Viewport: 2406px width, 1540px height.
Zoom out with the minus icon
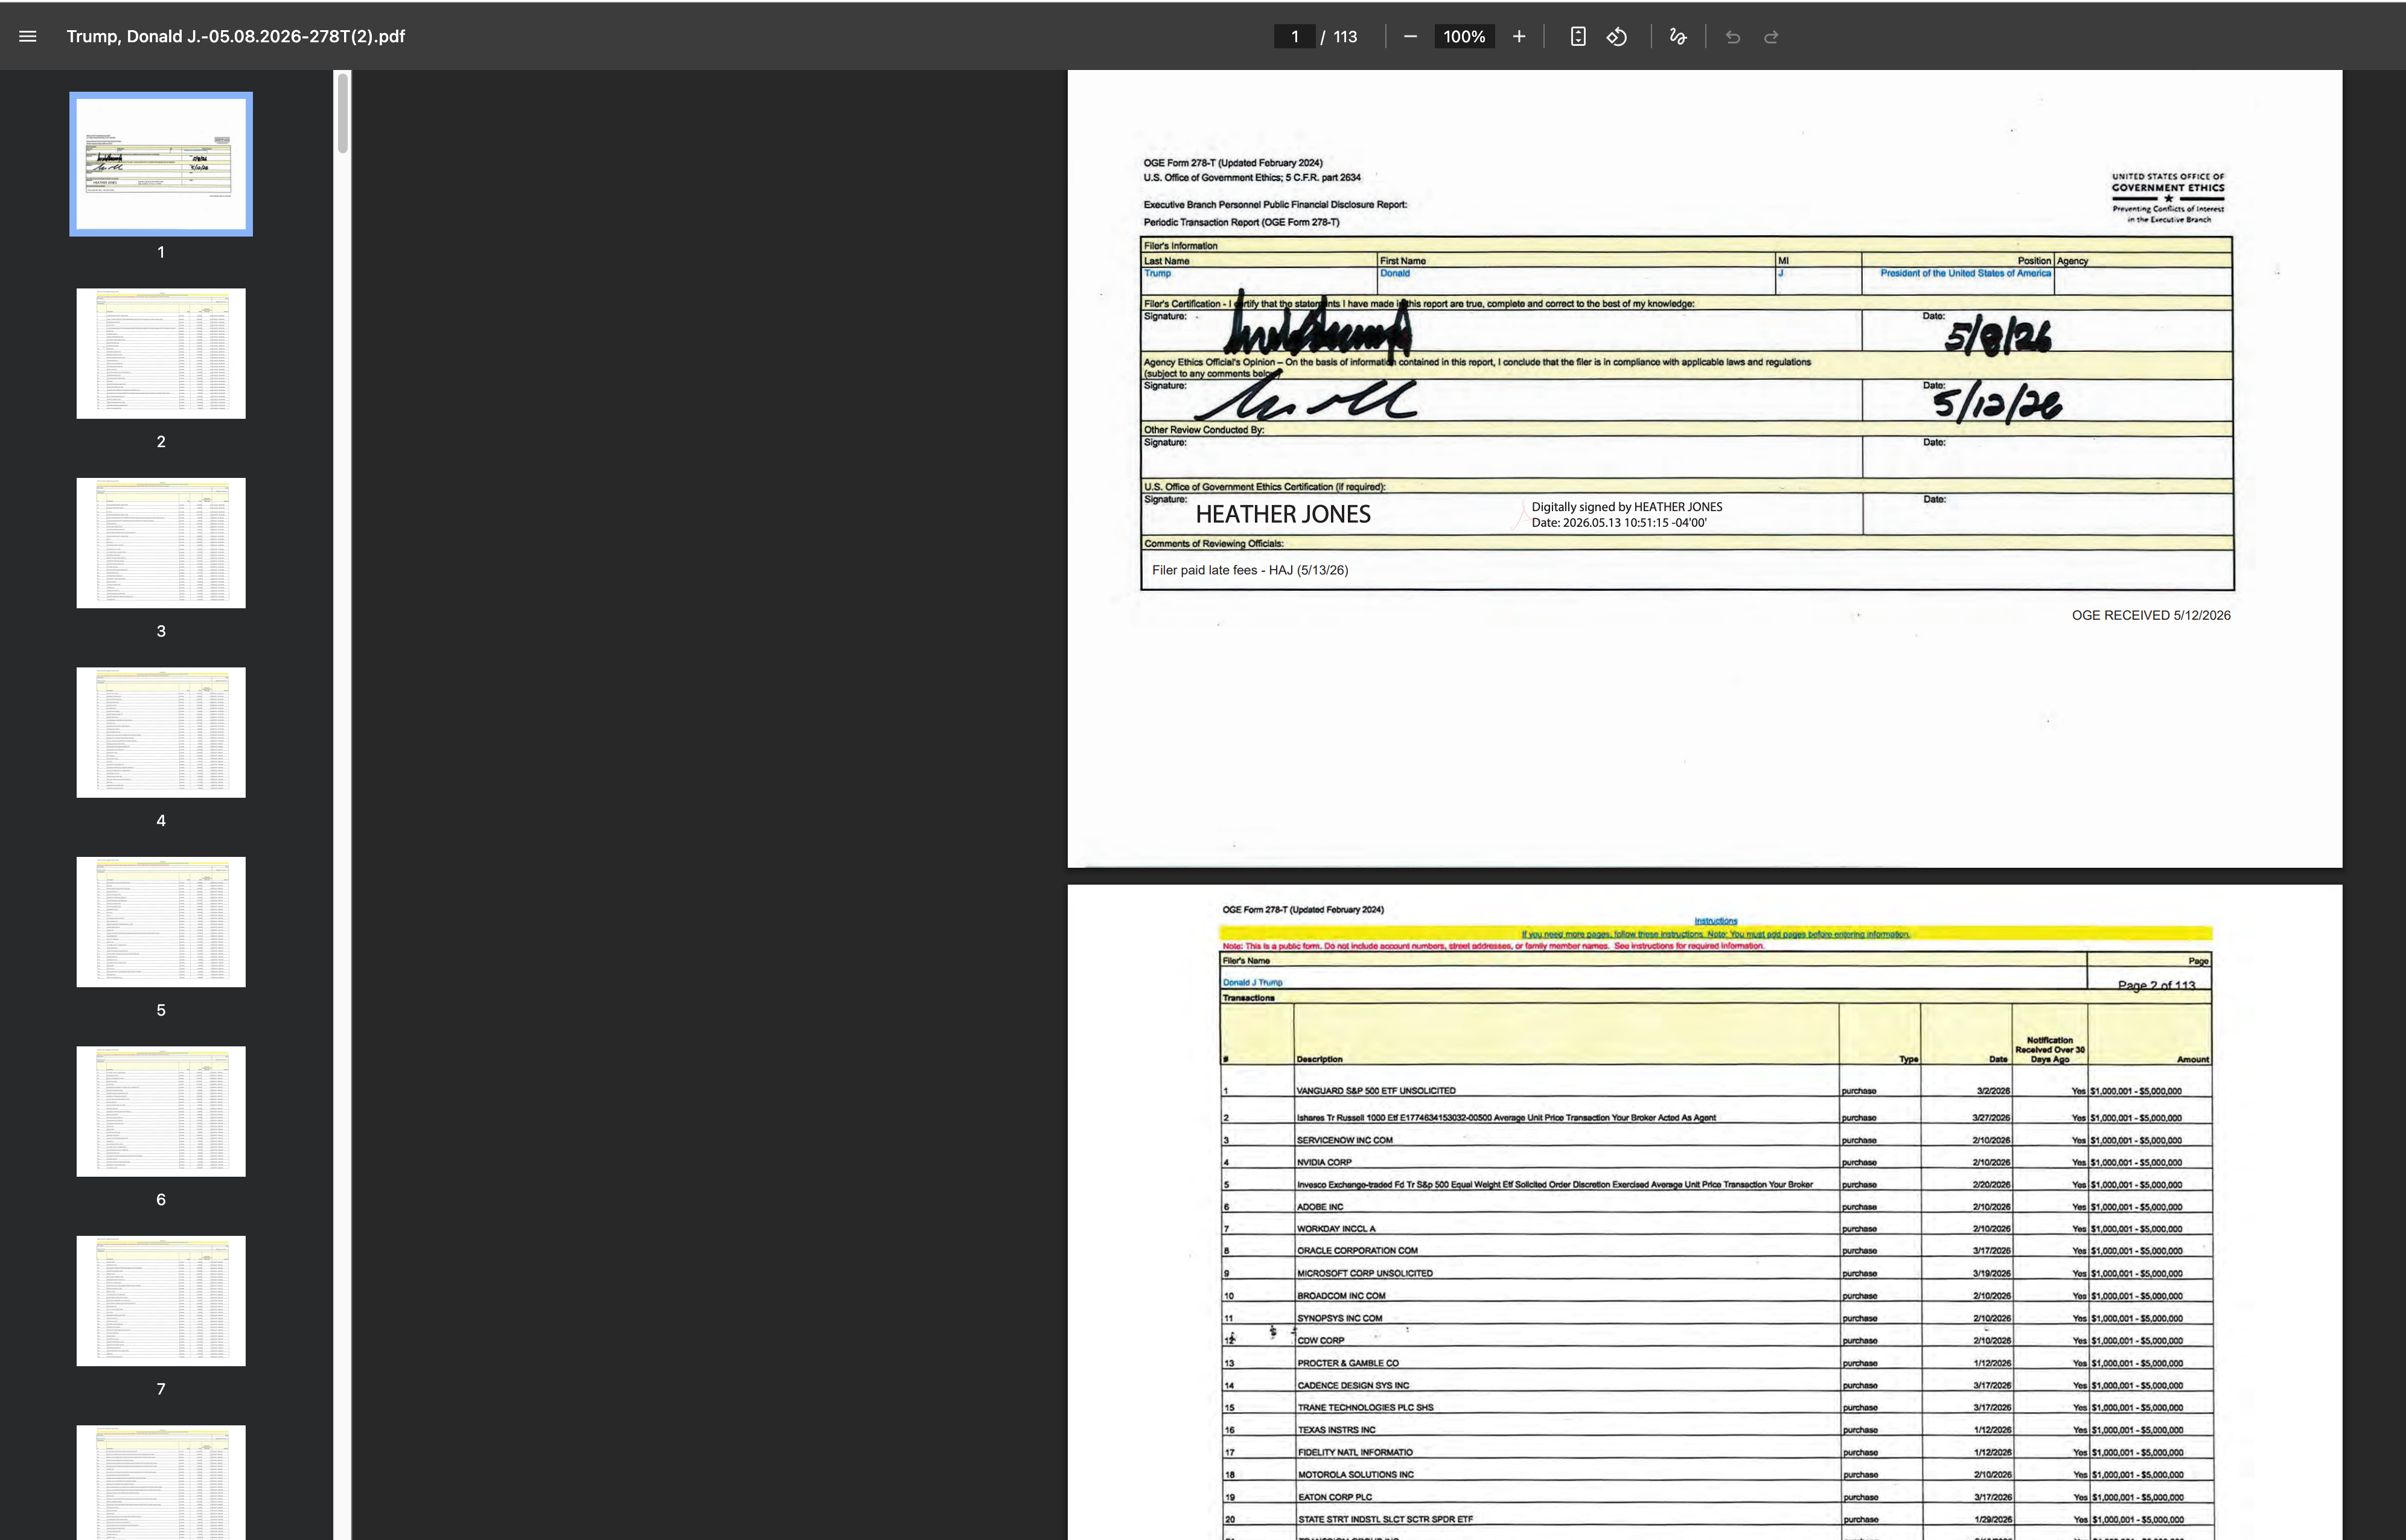(1410, 36)
